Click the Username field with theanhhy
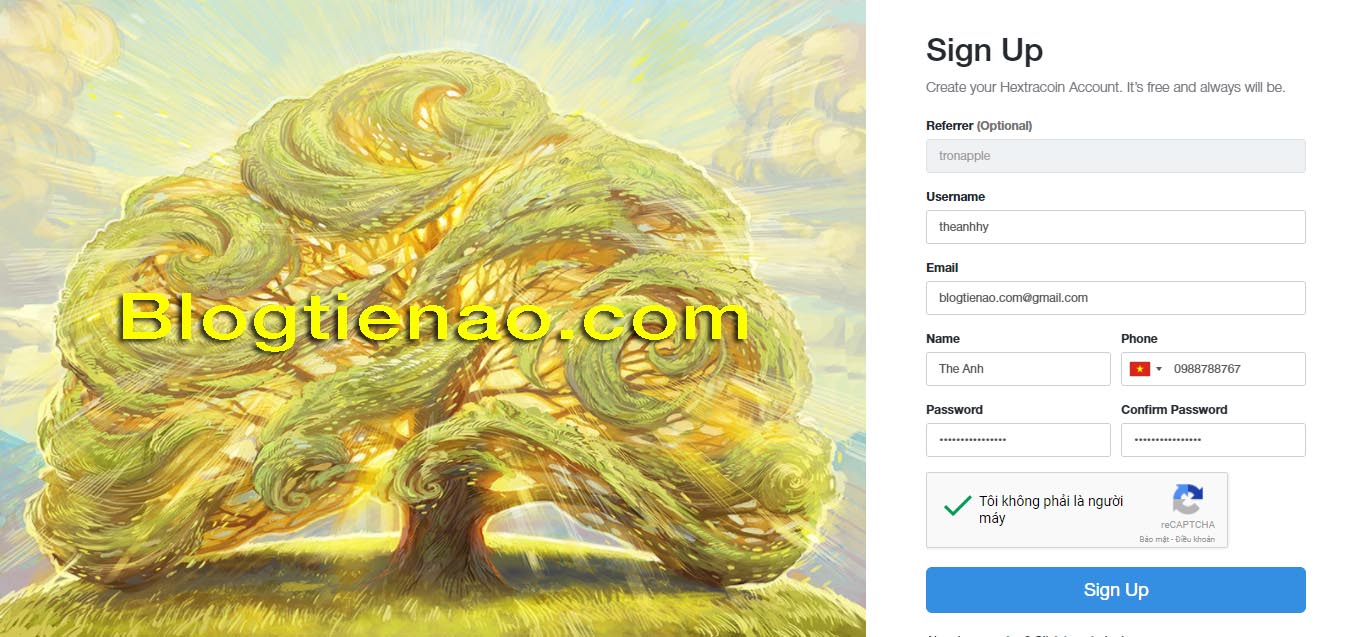The width and height of the screenshot is (1366, 637). coord(1116,227)
